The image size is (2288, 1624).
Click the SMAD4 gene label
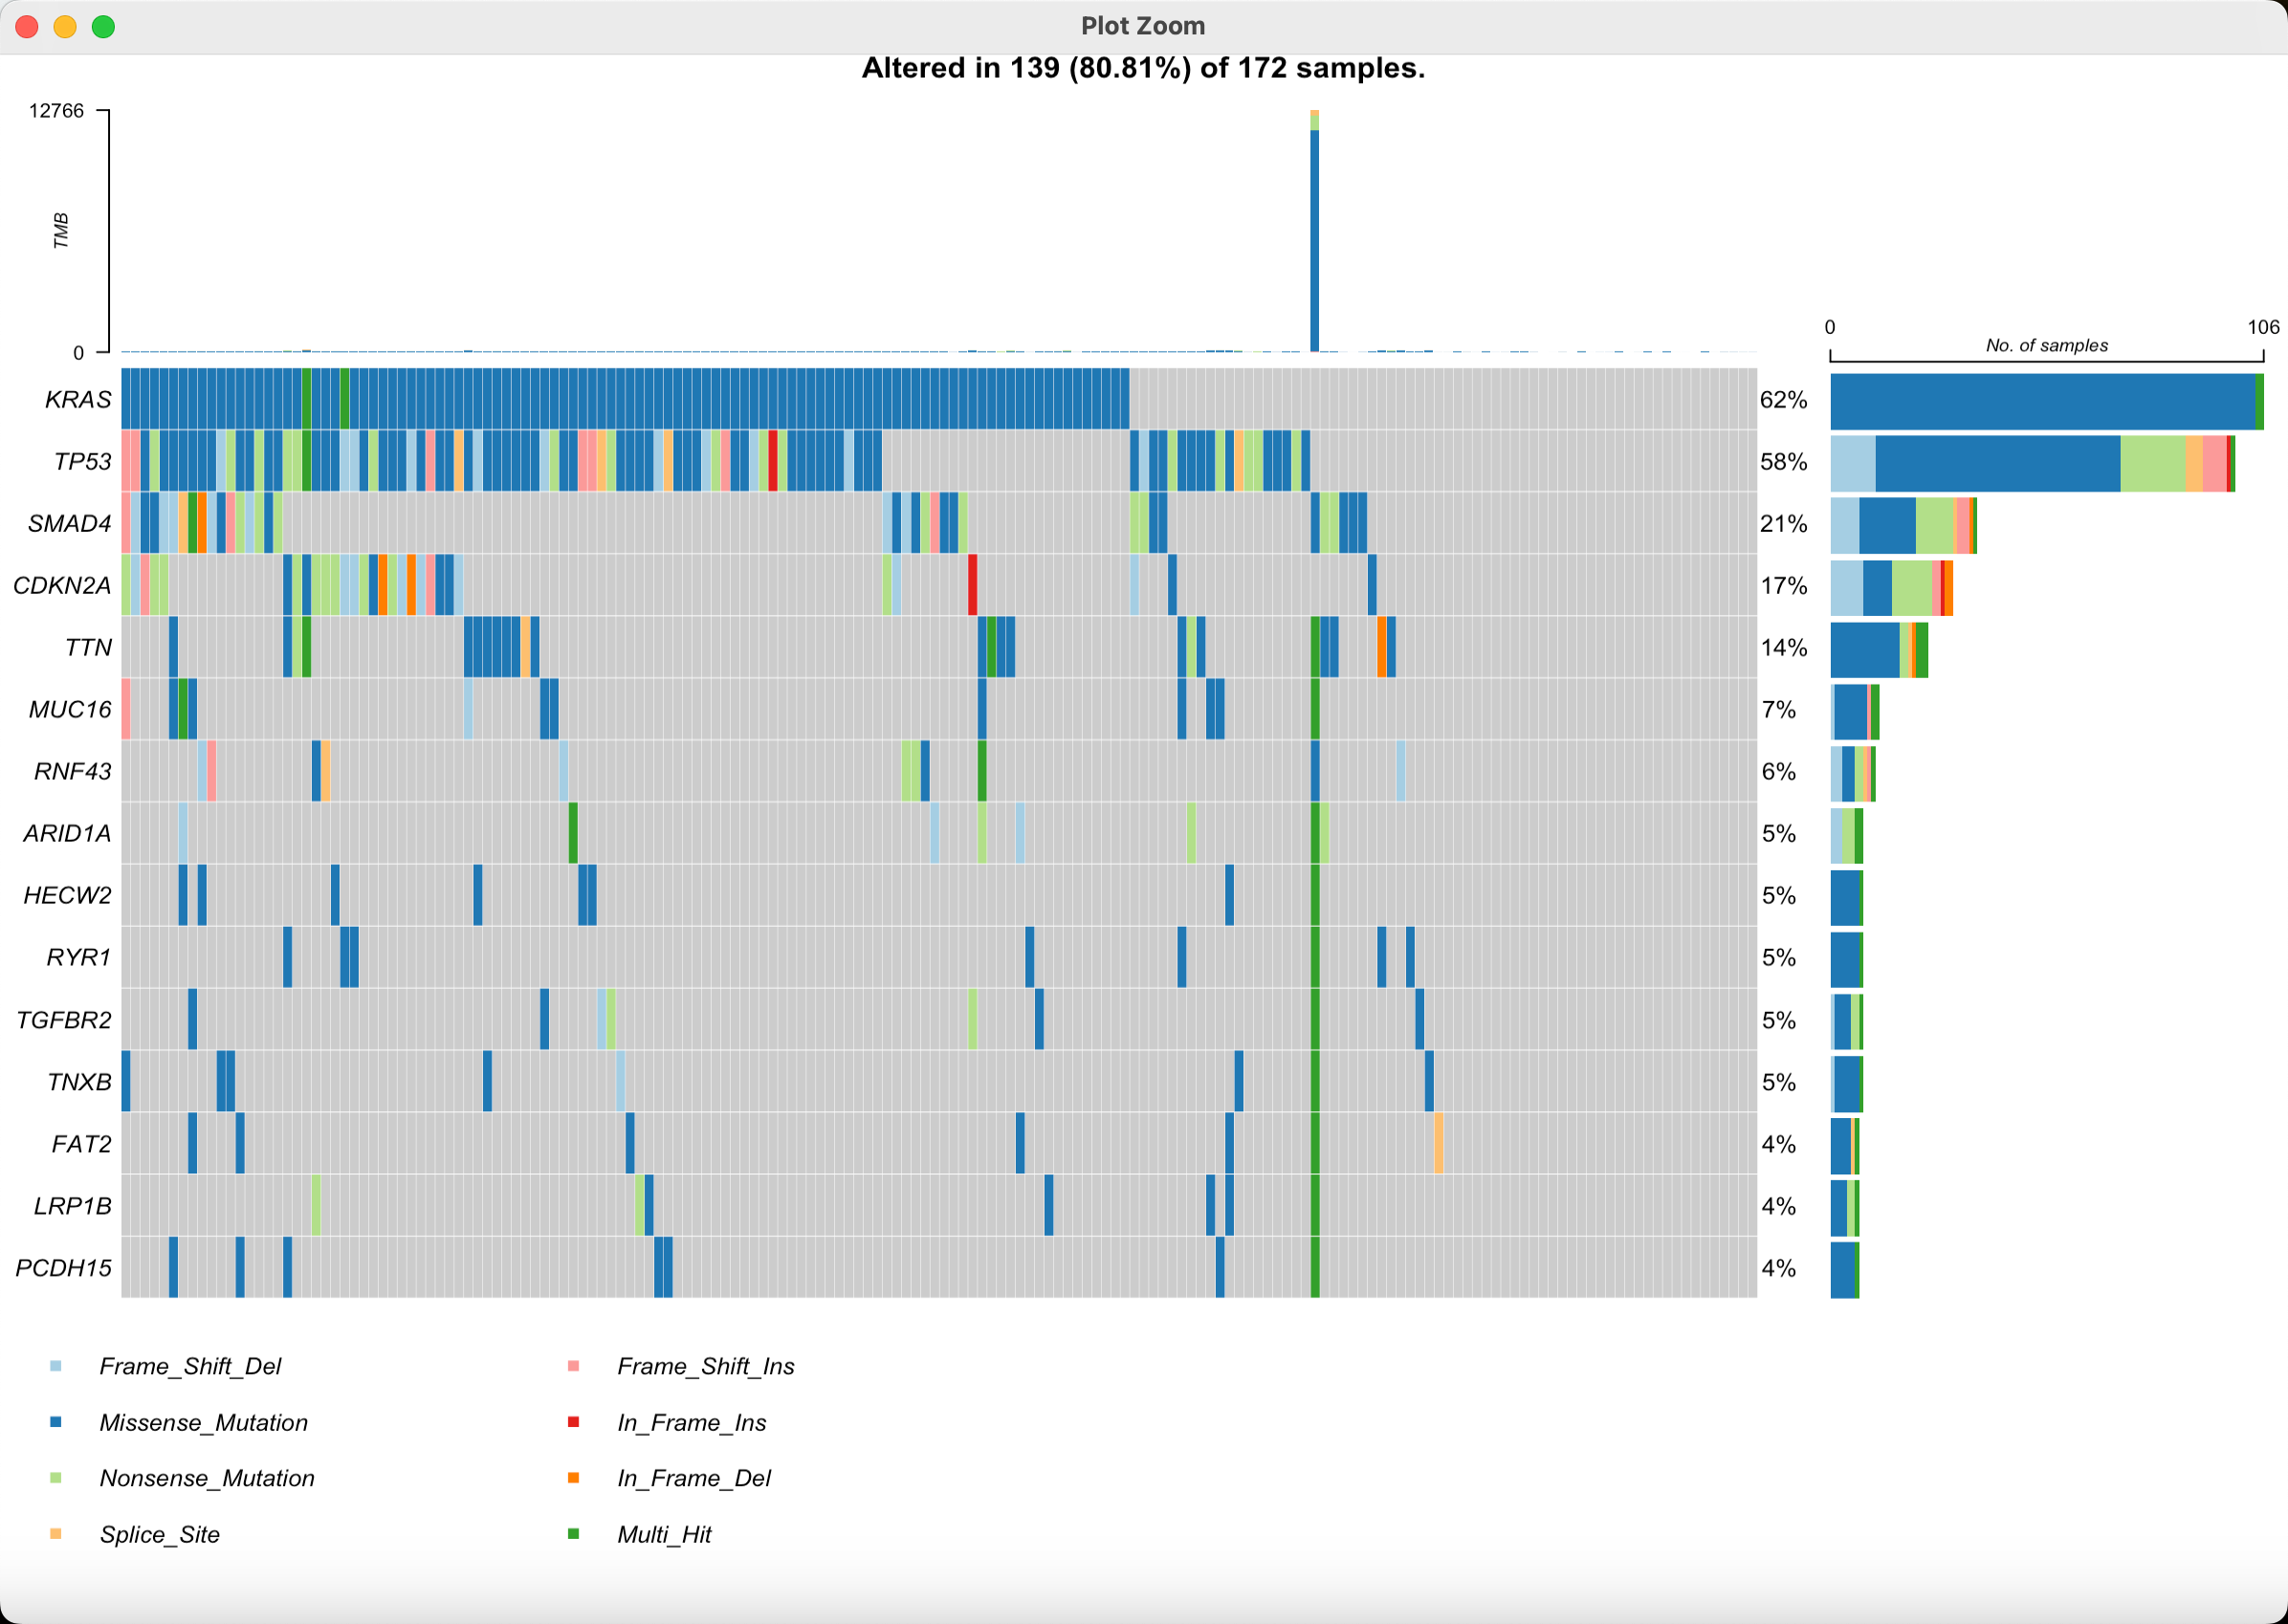[69, 524]
